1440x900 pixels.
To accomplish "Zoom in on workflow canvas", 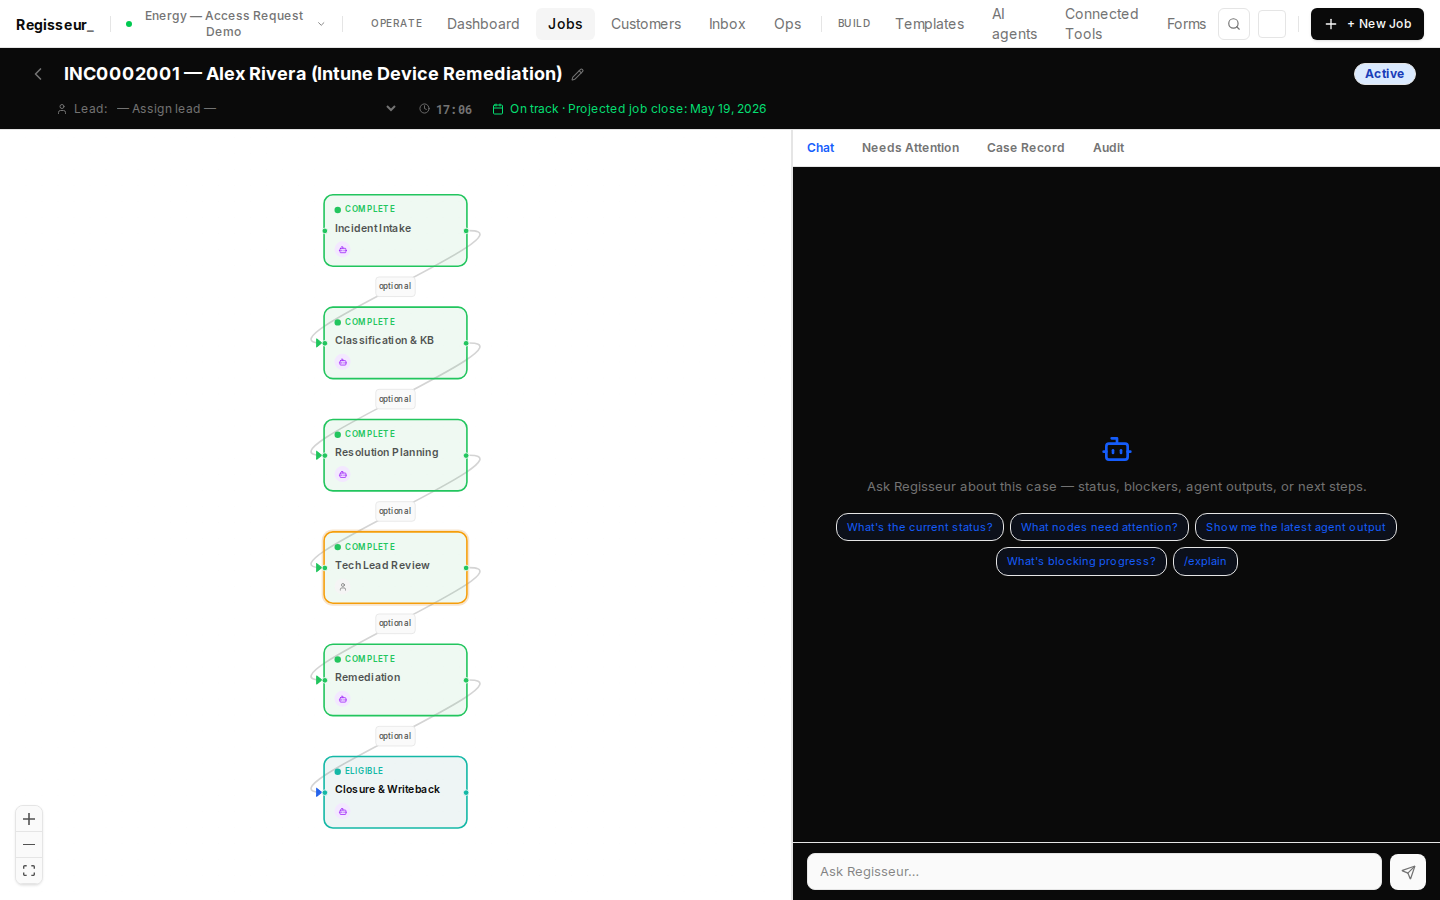I will click(x=29, y=819).
